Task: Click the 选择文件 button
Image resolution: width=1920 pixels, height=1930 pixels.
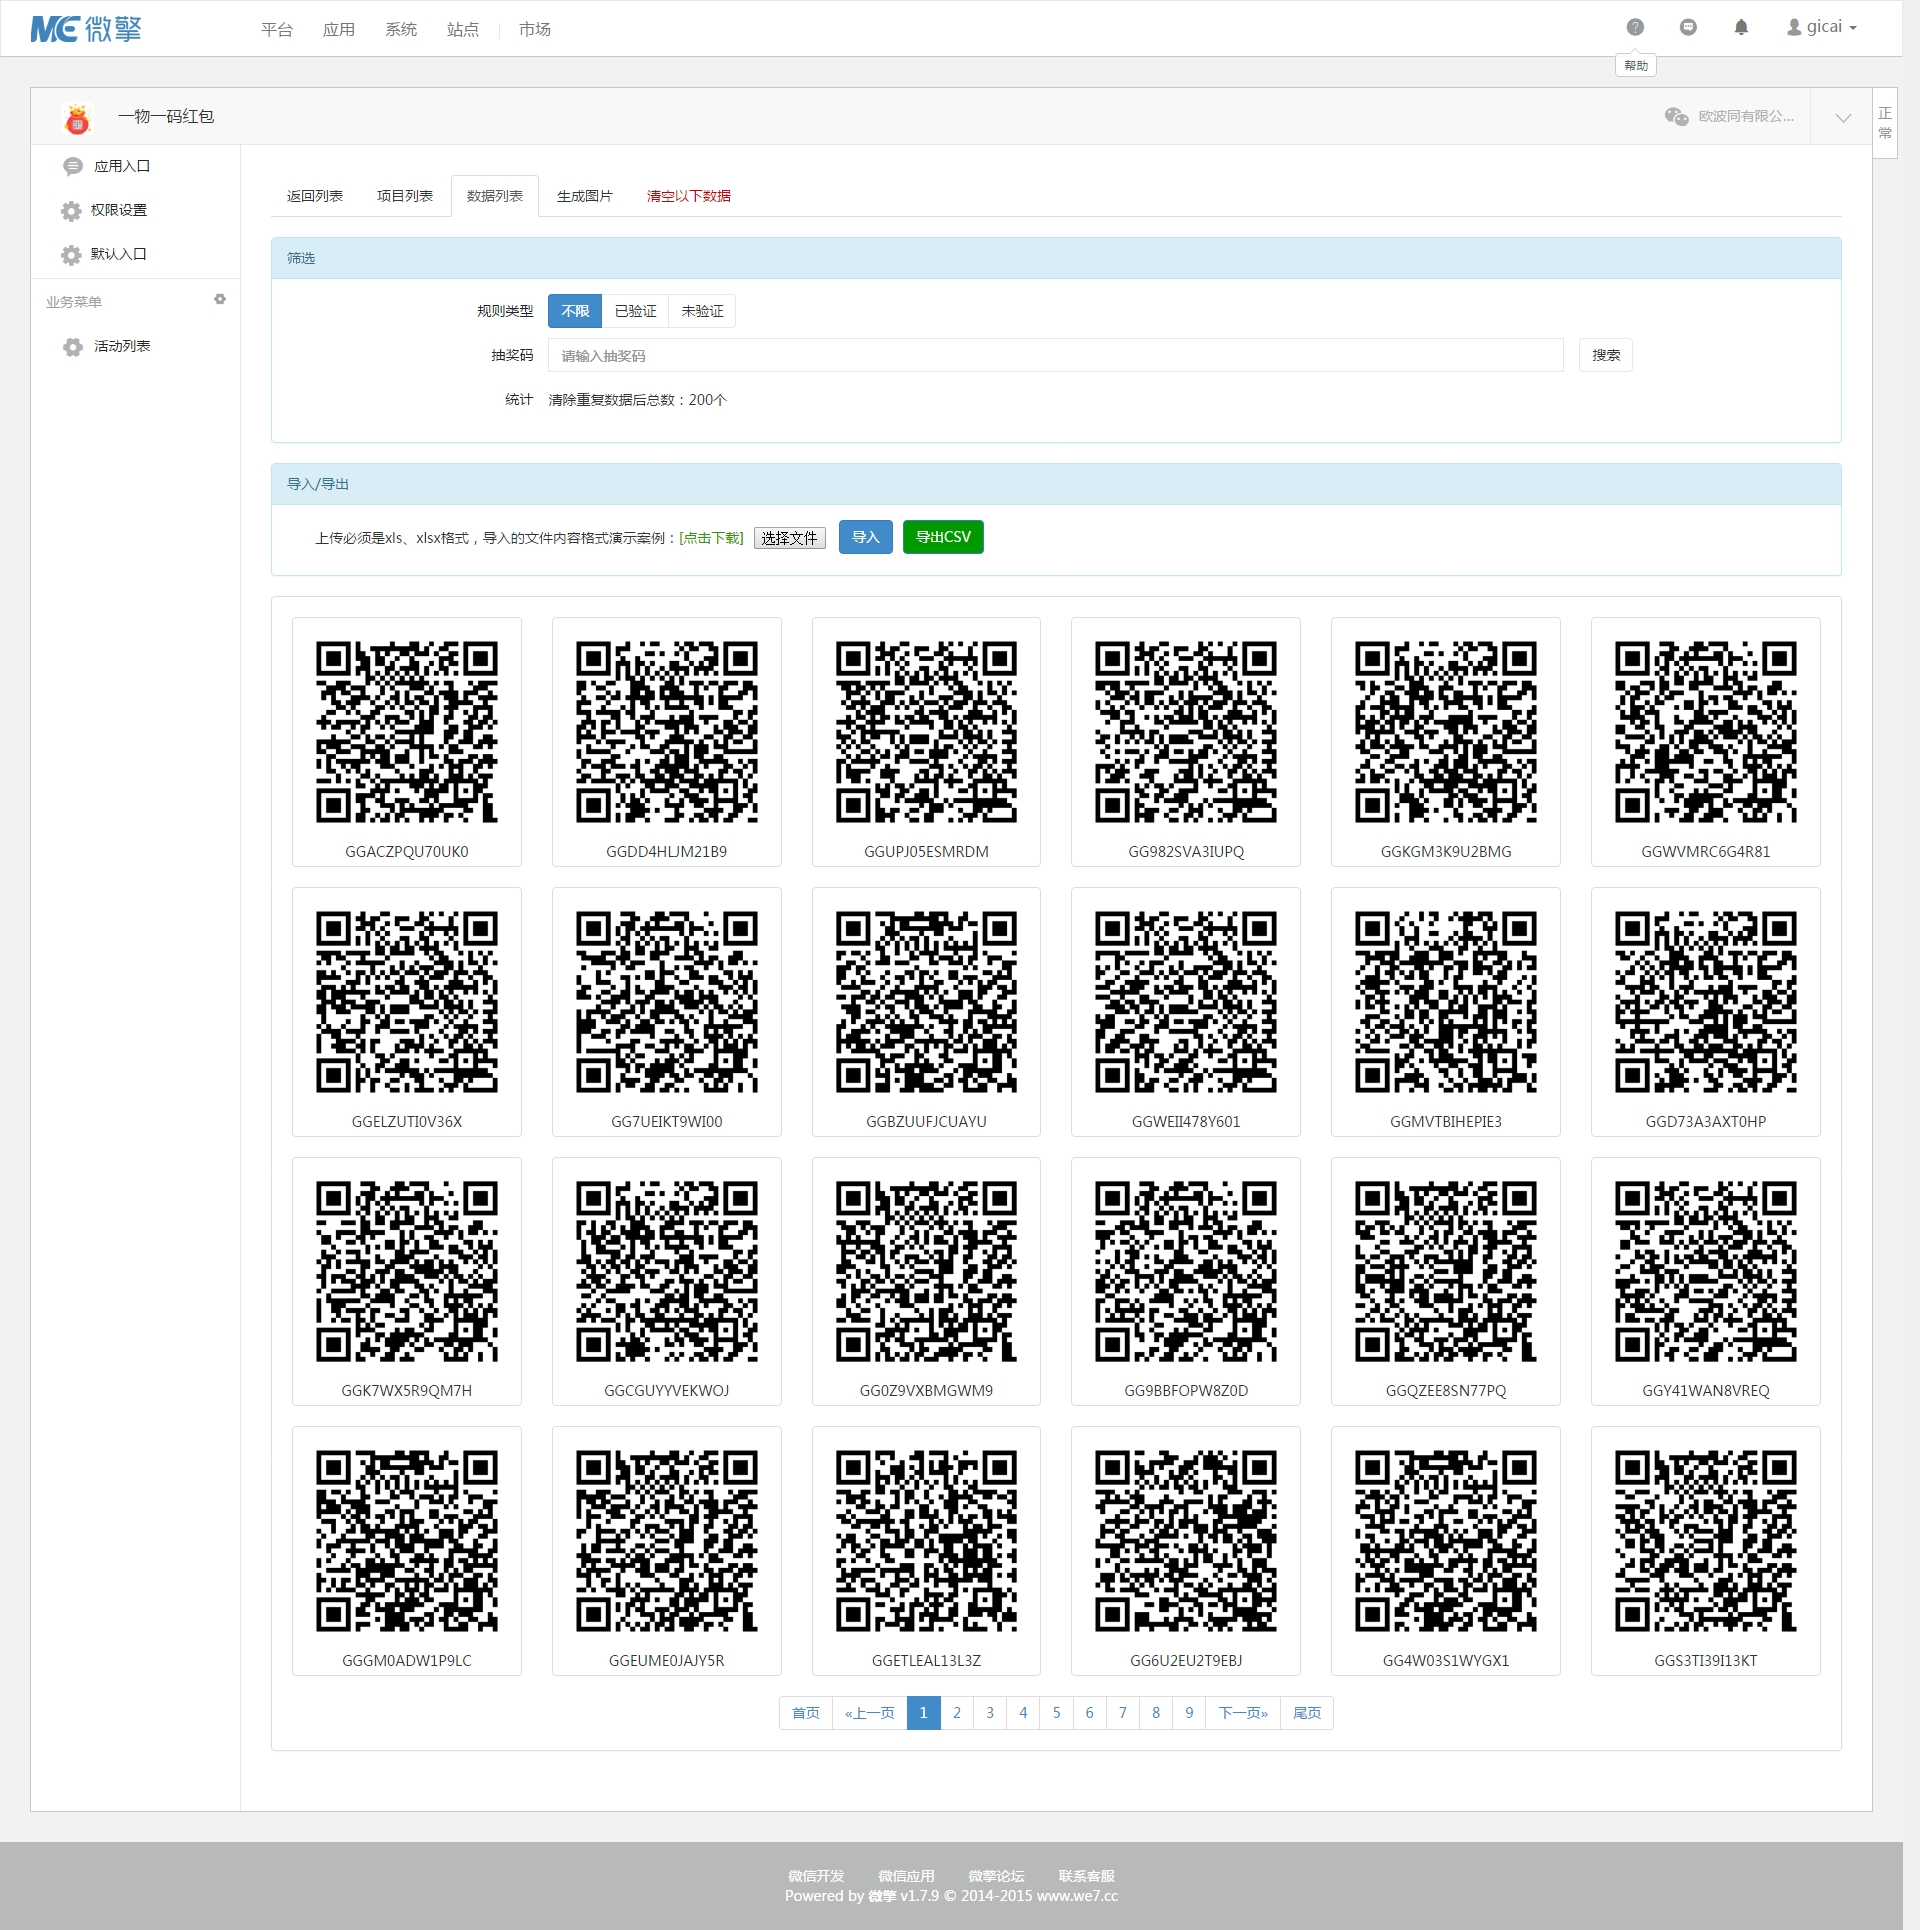Action: coord(789,538)
